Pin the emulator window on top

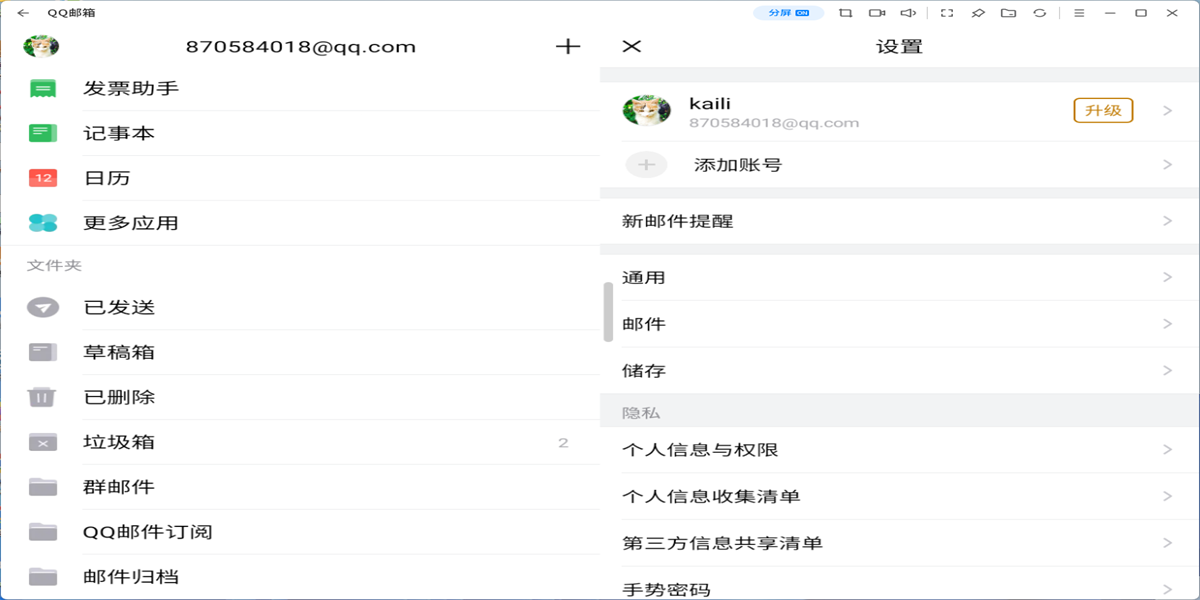click(978, 14)
